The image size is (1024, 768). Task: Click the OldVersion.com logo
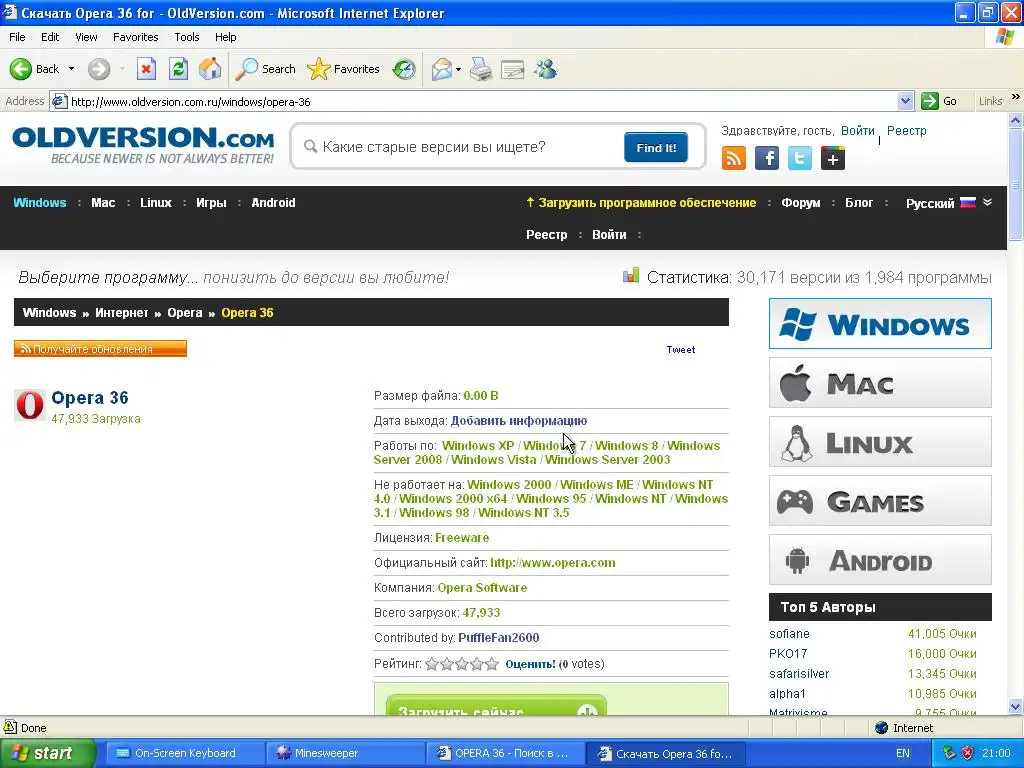143,145
